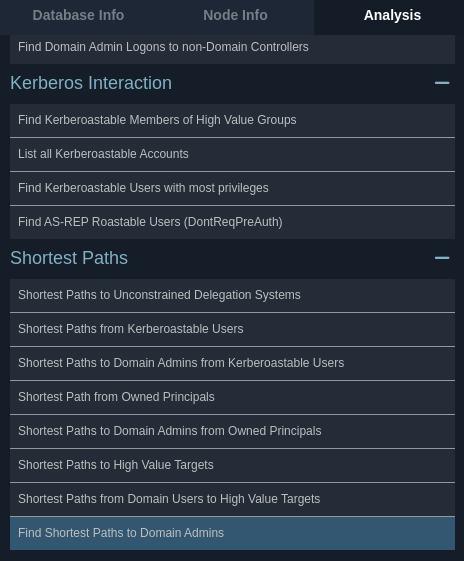The height and width of the screenshot is (561, 464).
Task: Choose Shortest Paths to High Value Targets
Action: pos(233,465)
